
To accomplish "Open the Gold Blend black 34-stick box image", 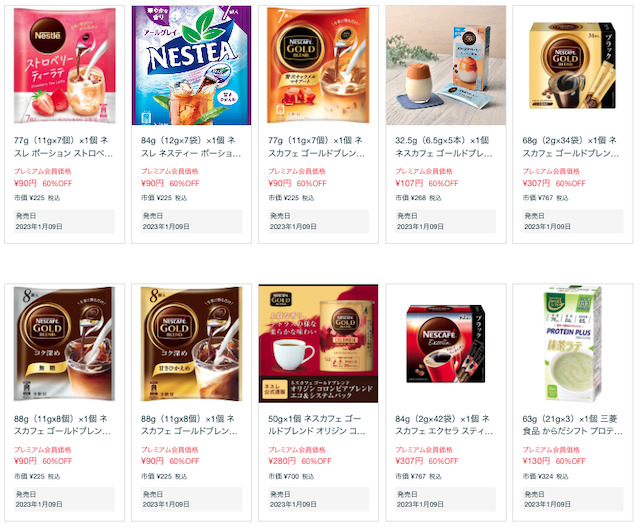I will [573, 65].
